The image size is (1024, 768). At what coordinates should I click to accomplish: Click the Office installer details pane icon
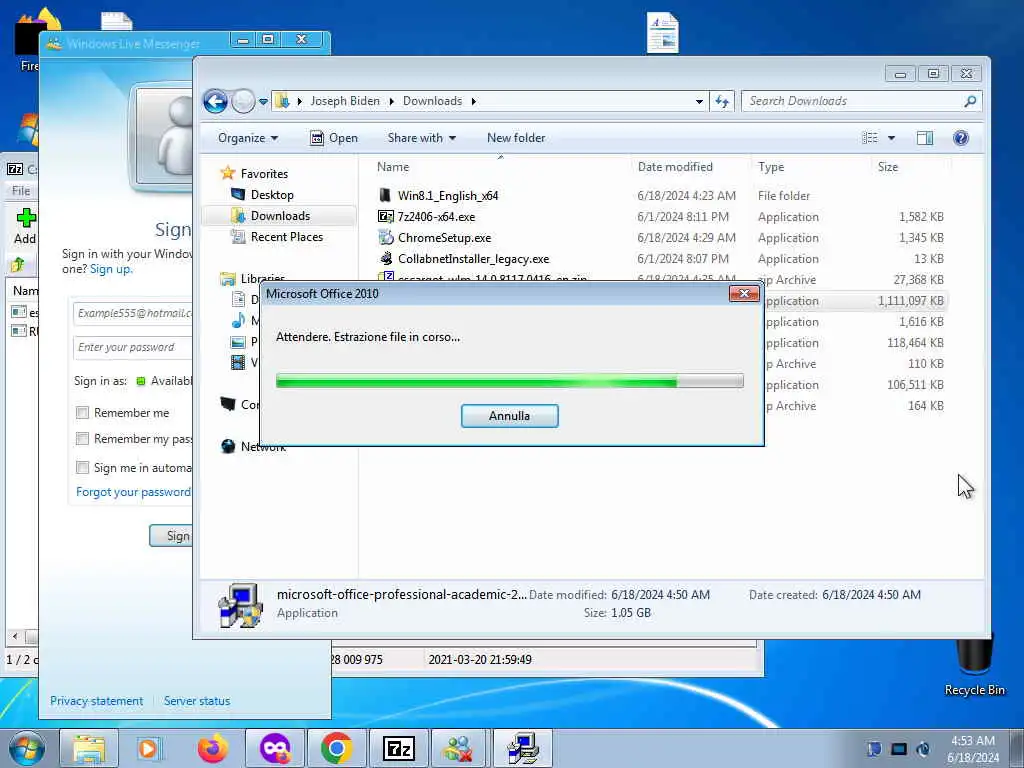click(x=240, y=605)
